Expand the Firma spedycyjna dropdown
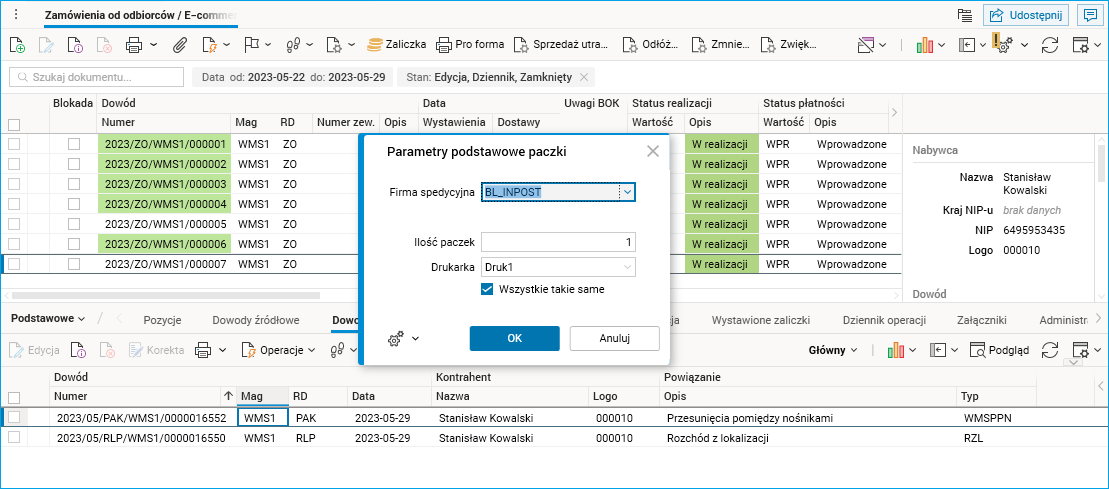 pyautogui.click(x=627, y=192)
